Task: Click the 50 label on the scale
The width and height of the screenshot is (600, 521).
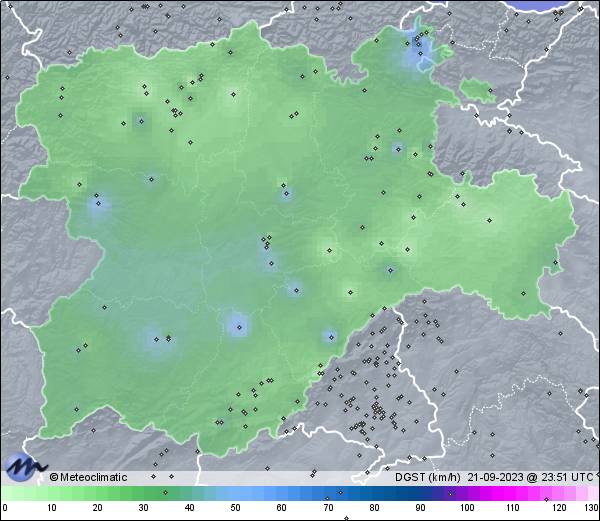Action: pyautogui.click(x=235, y=508)
